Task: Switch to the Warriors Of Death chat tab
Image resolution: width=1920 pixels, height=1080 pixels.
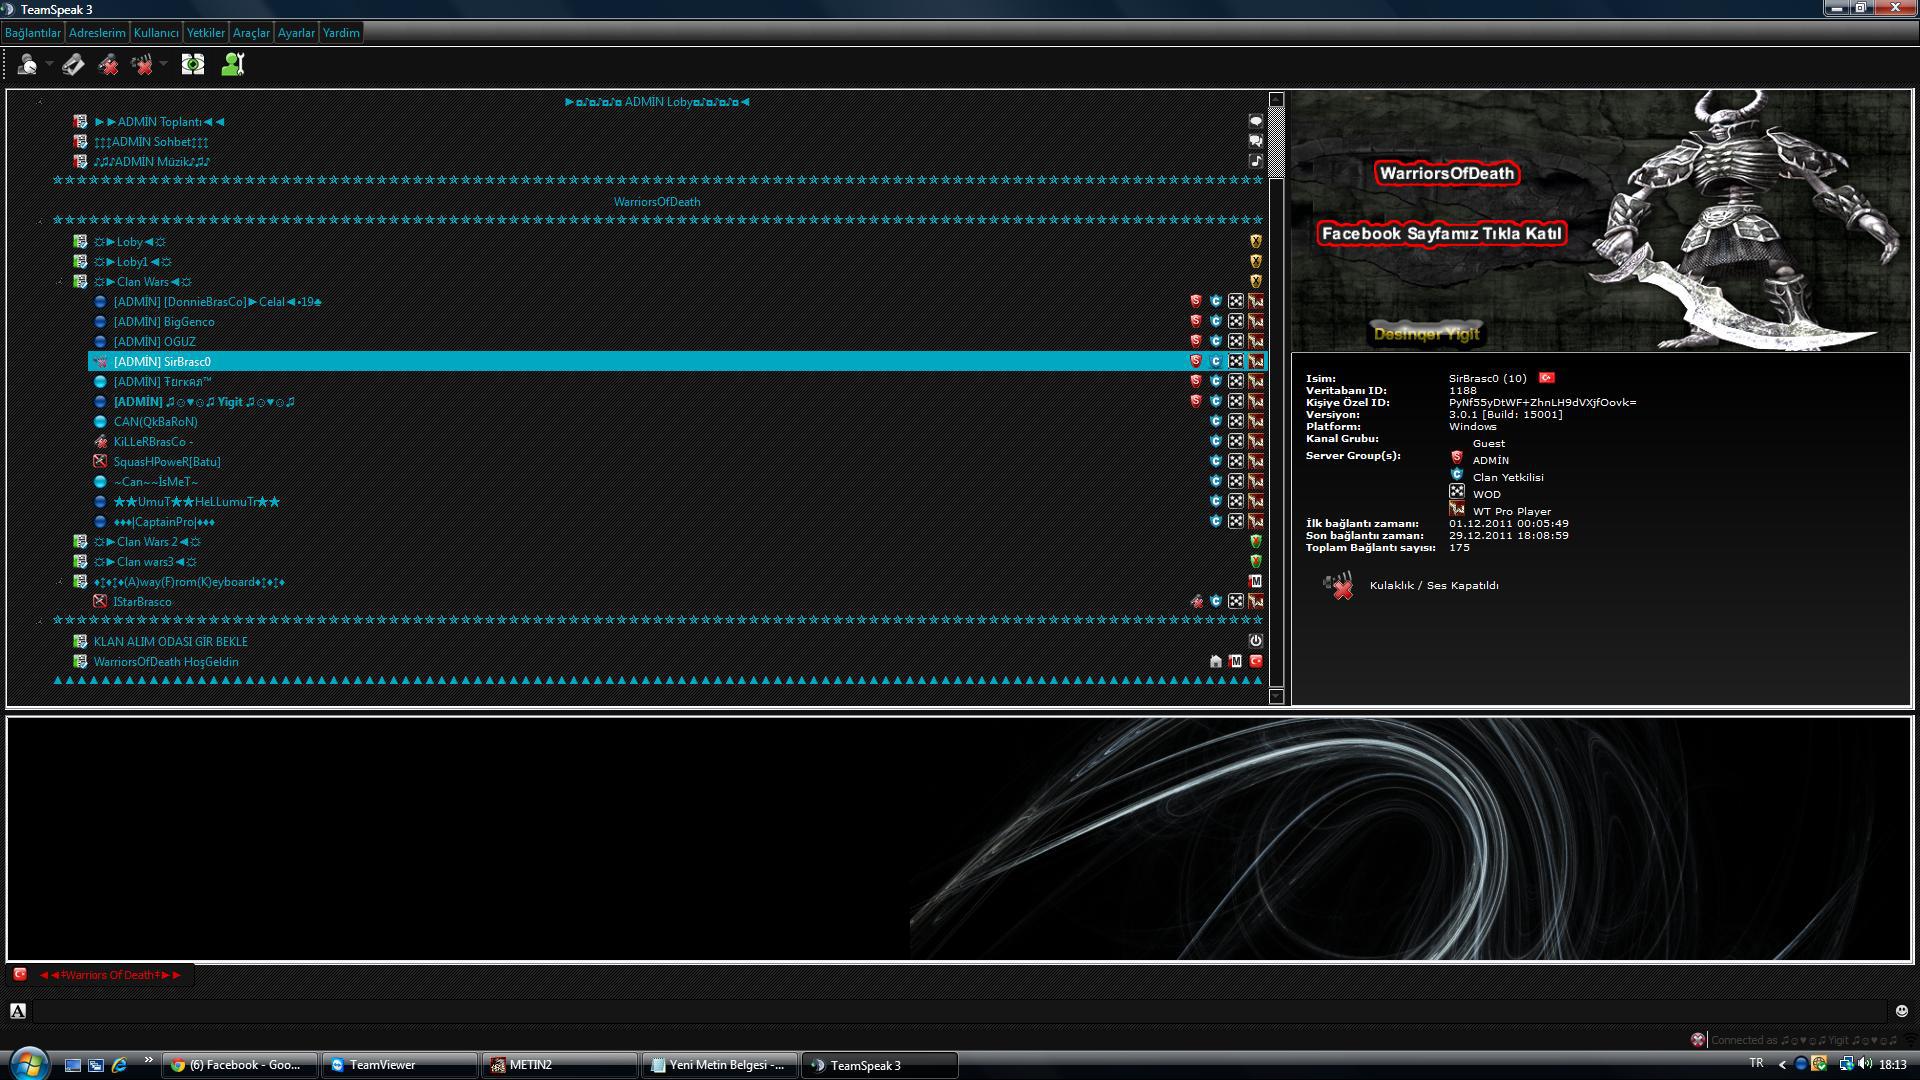Action: 110,975
